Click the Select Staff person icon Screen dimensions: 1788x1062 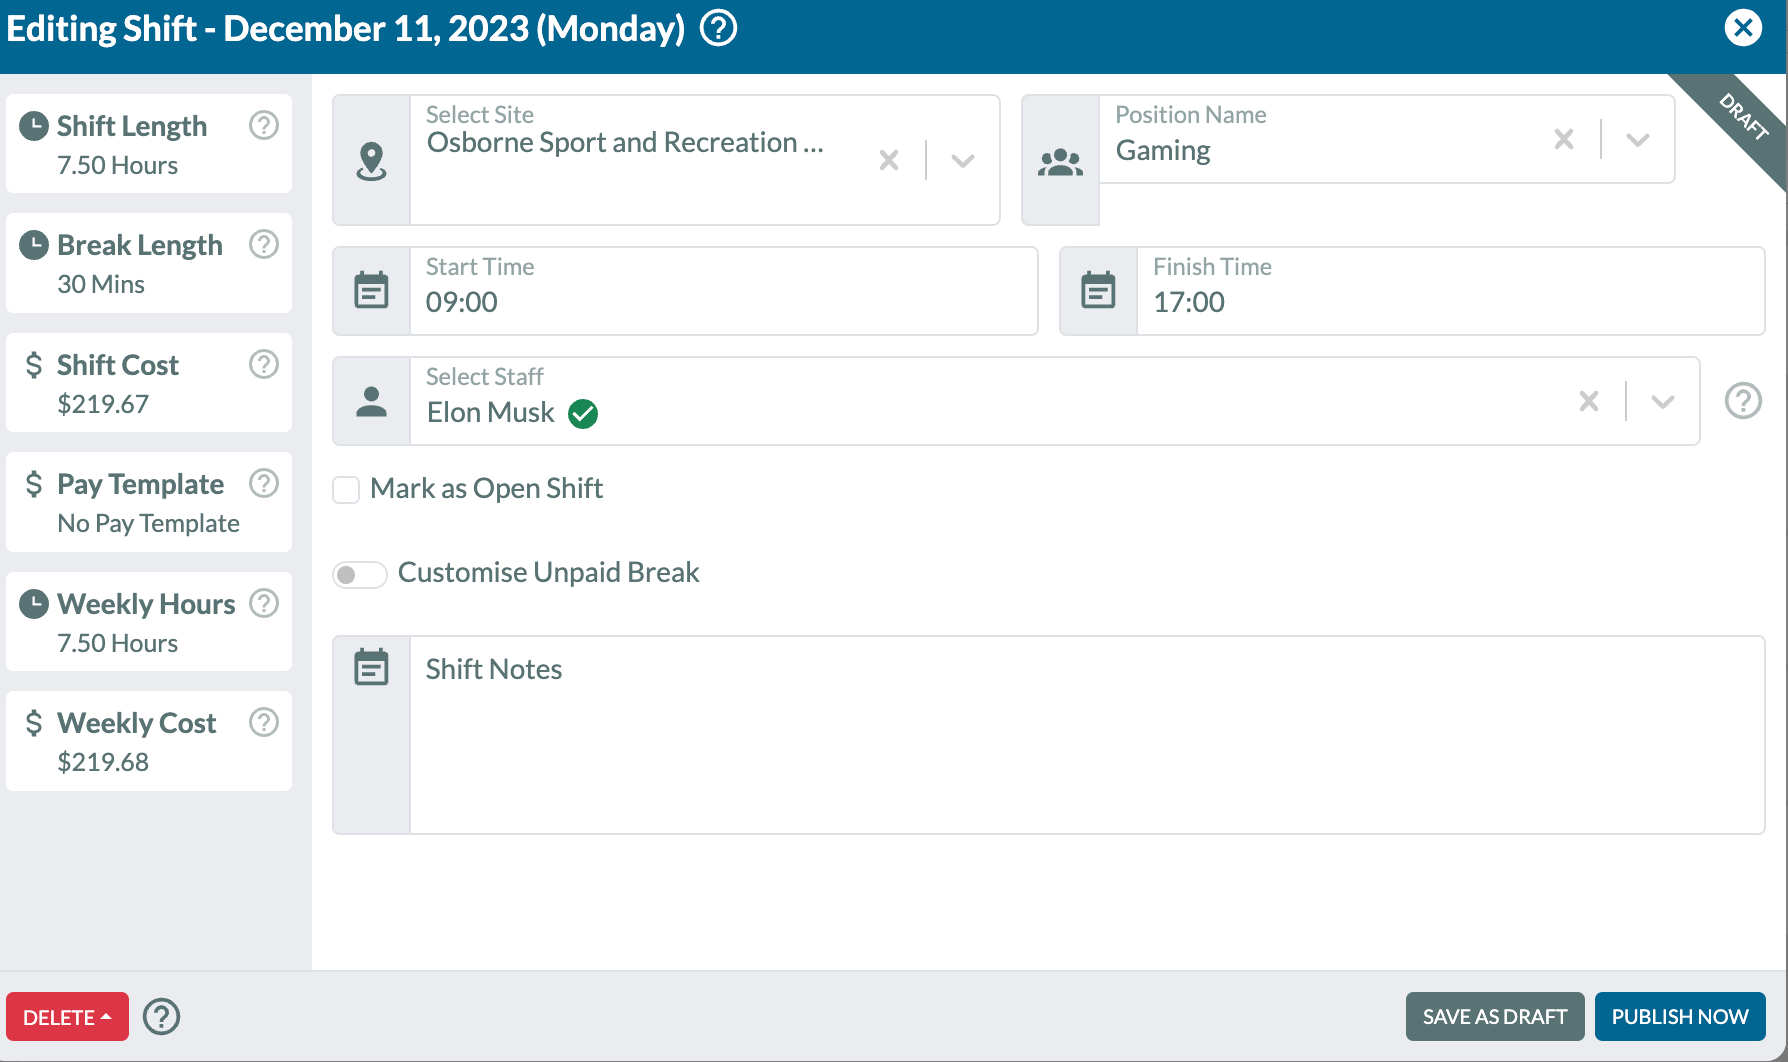(x=372, y=401)
